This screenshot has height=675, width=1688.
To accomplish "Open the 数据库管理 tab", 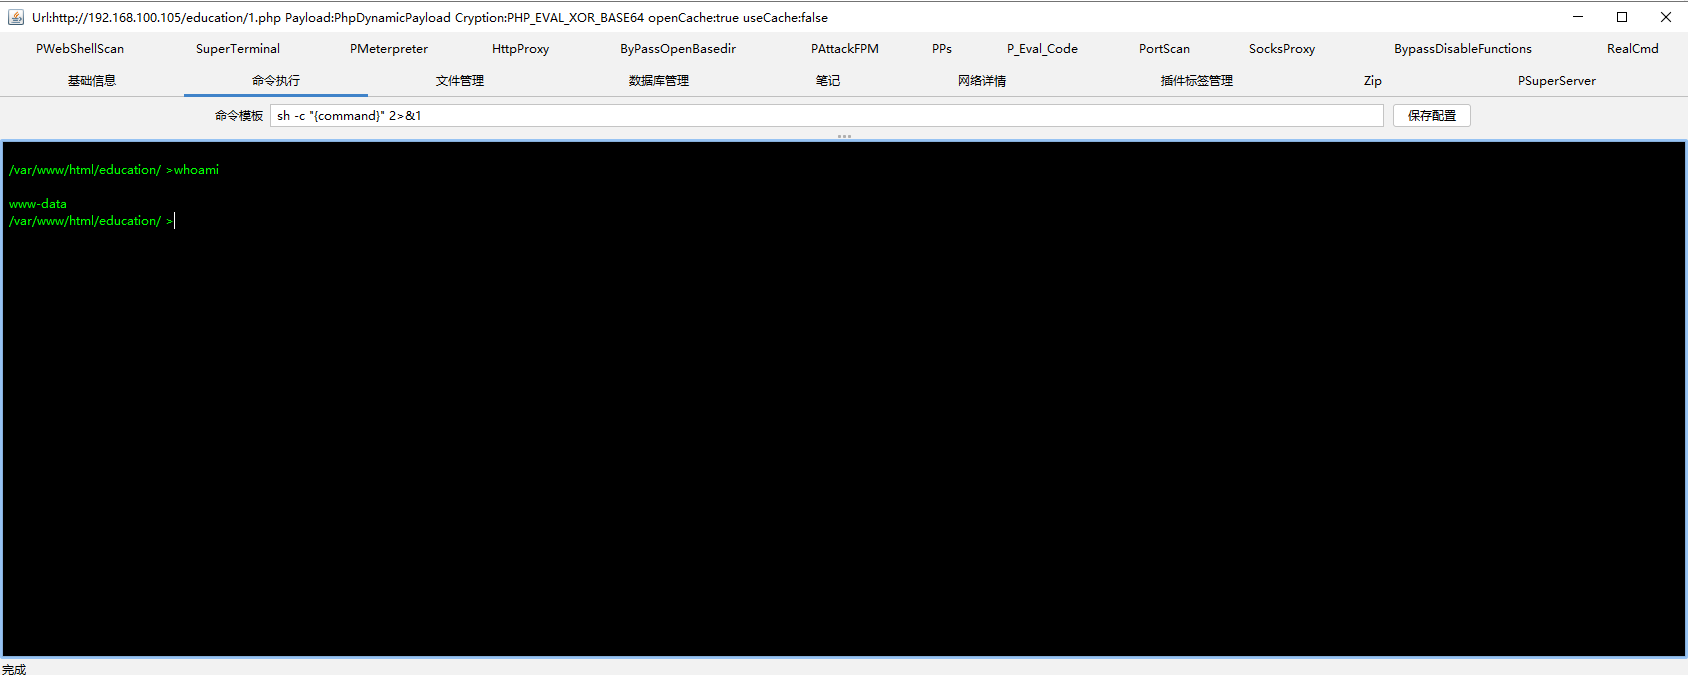I will point(659,80).
